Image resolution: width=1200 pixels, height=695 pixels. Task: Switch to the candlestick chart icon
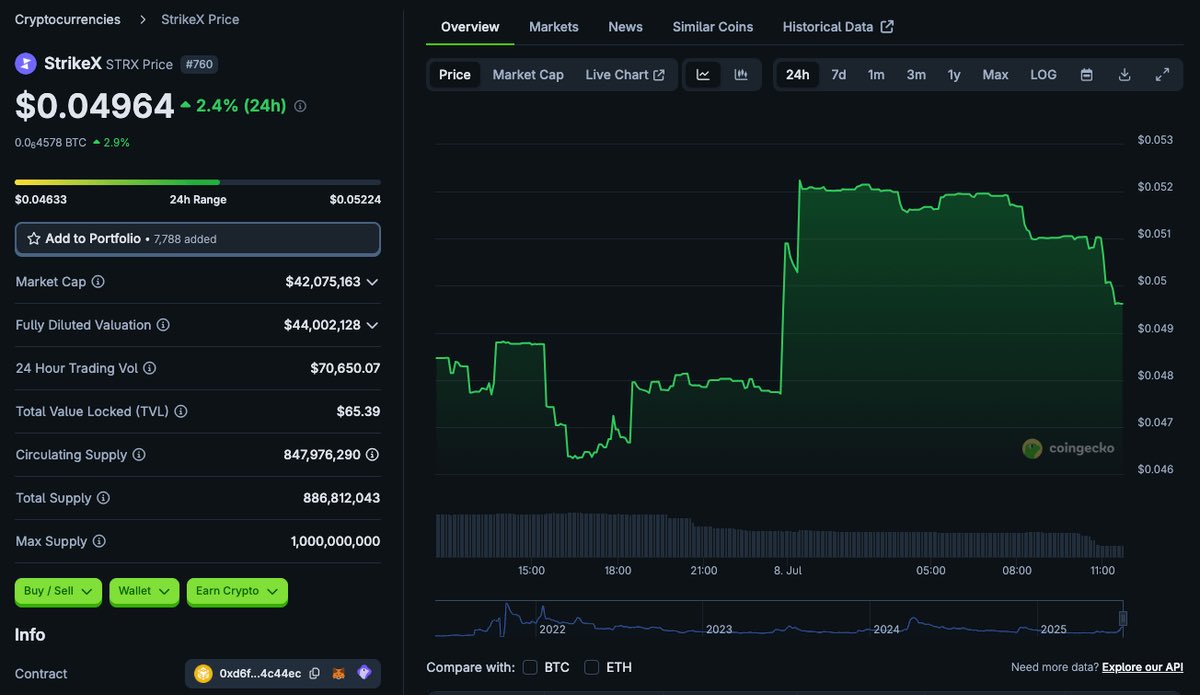(741, 75)
